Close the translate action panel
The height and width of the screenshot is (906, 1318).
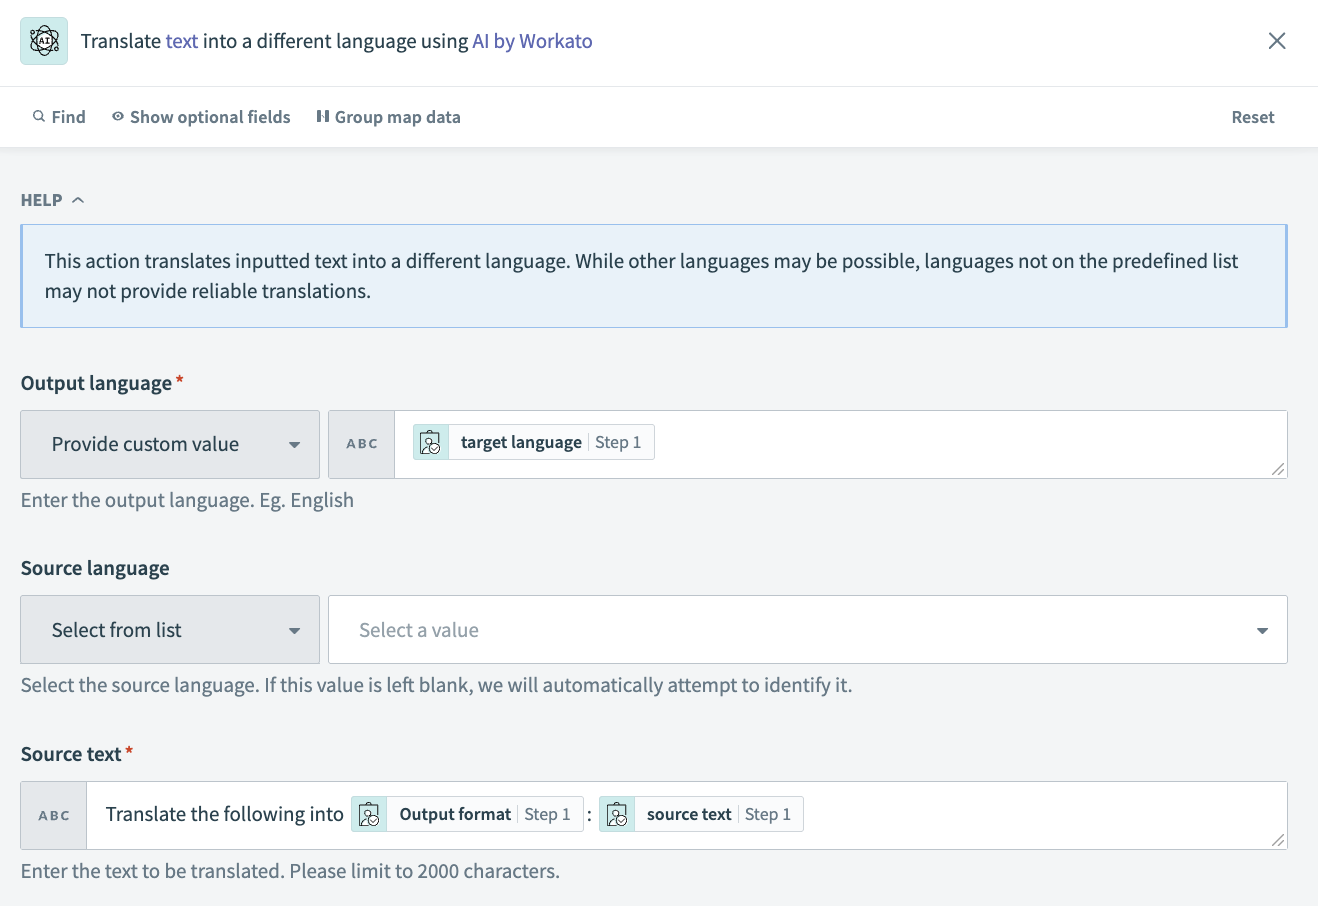pyautogui.click(x=1277, y=41)
